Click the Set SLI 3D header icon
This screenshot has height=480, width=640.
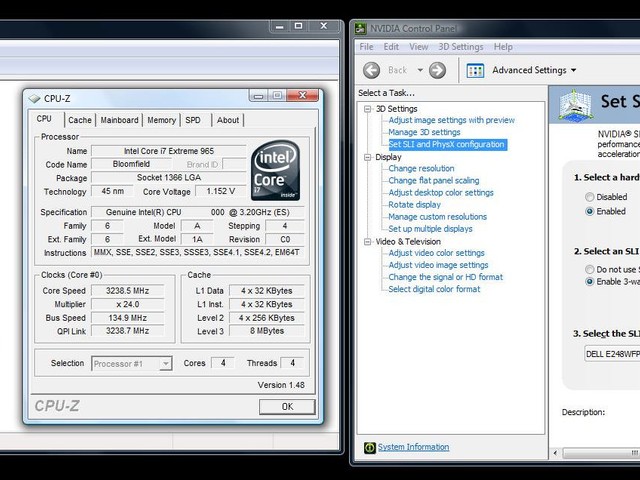(x=575, y=105)
